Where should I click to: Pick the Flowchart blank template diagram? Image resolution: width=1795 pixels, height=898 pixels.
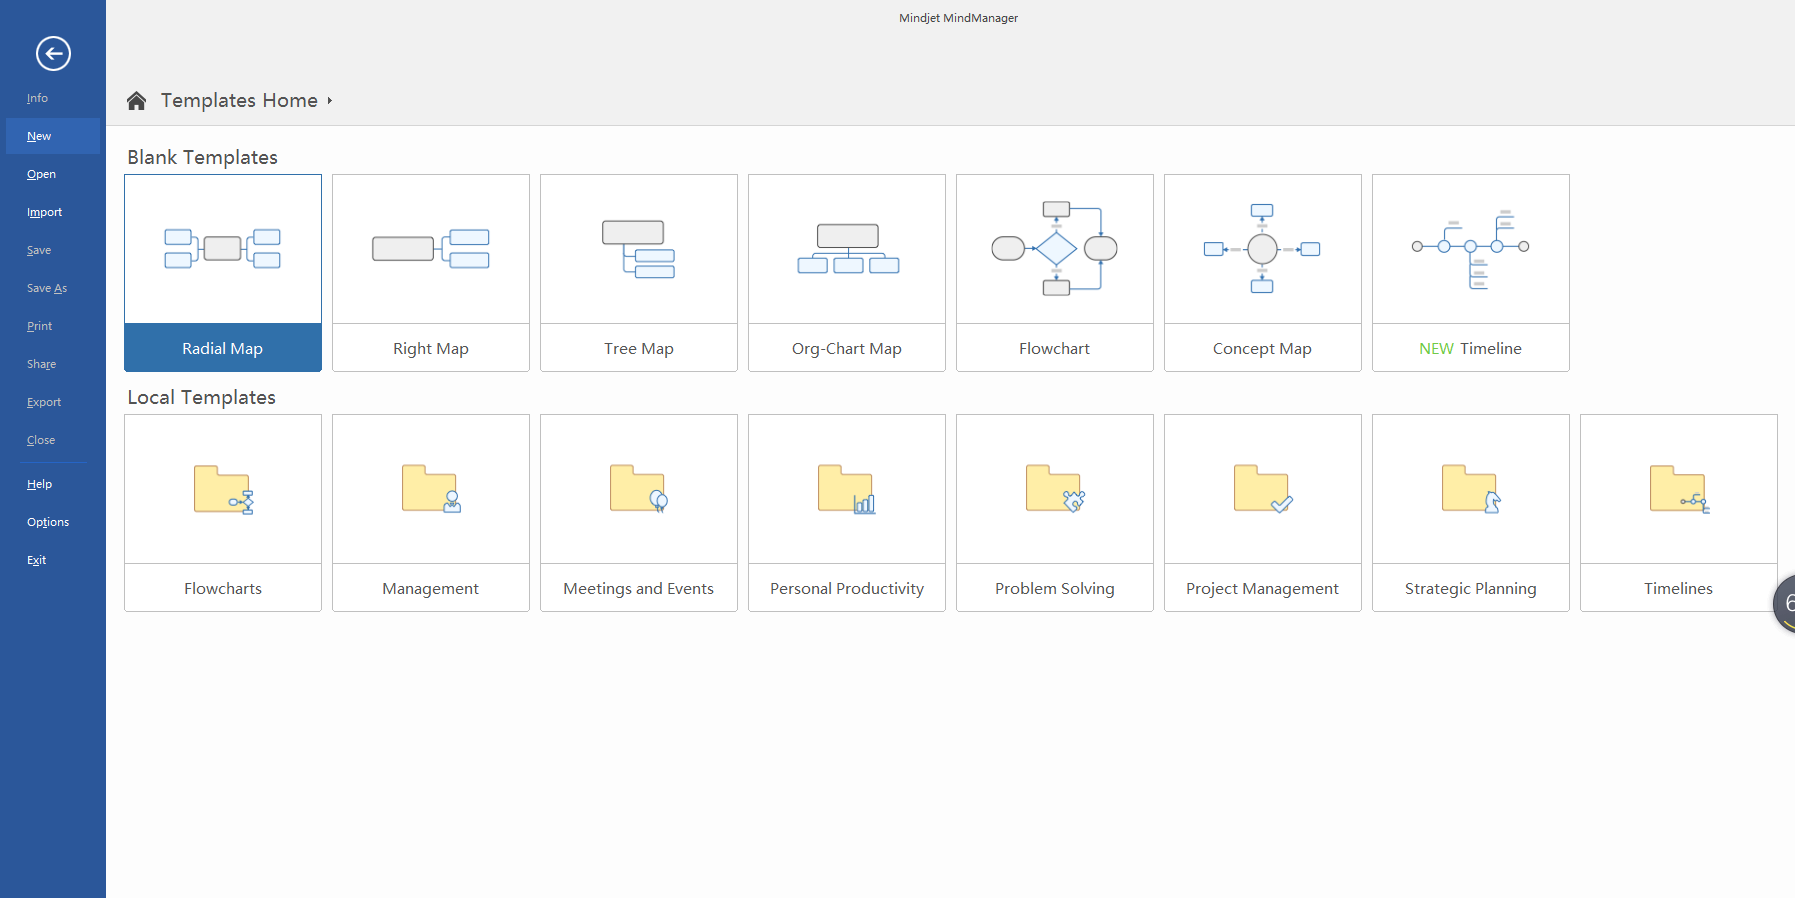click(1054, 248)
